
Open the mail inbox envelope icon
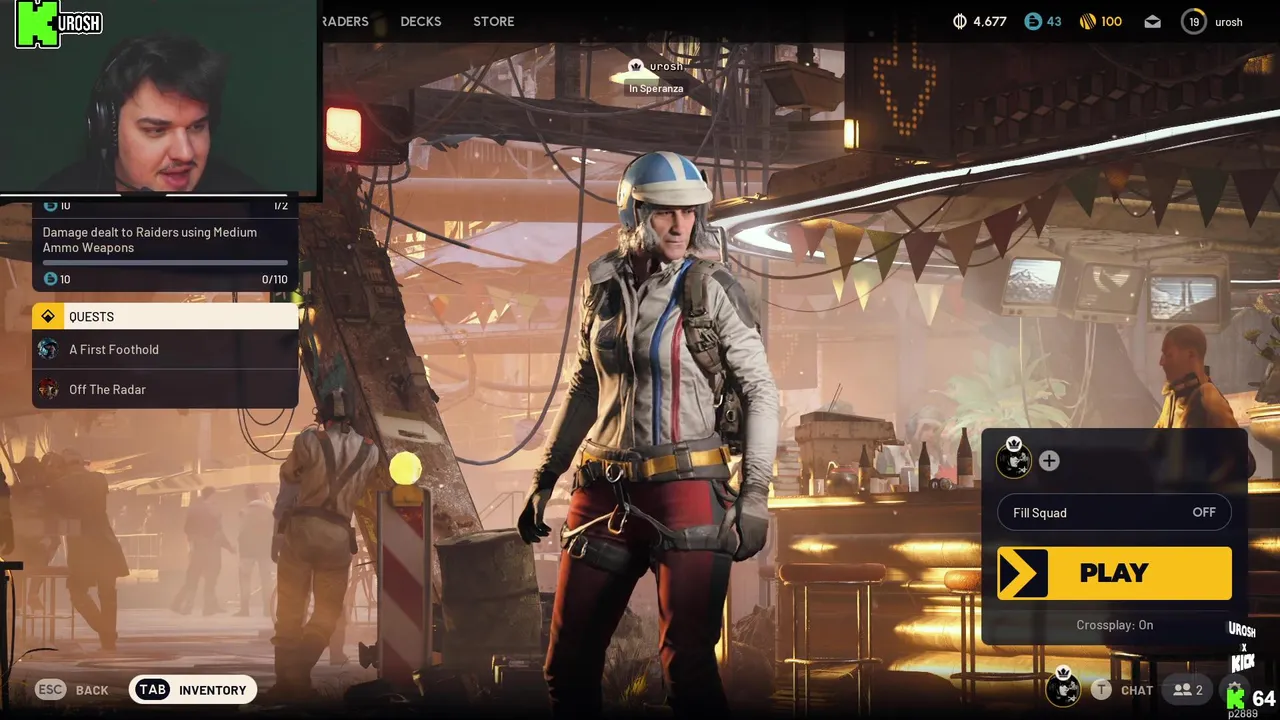pos(1153,21)
